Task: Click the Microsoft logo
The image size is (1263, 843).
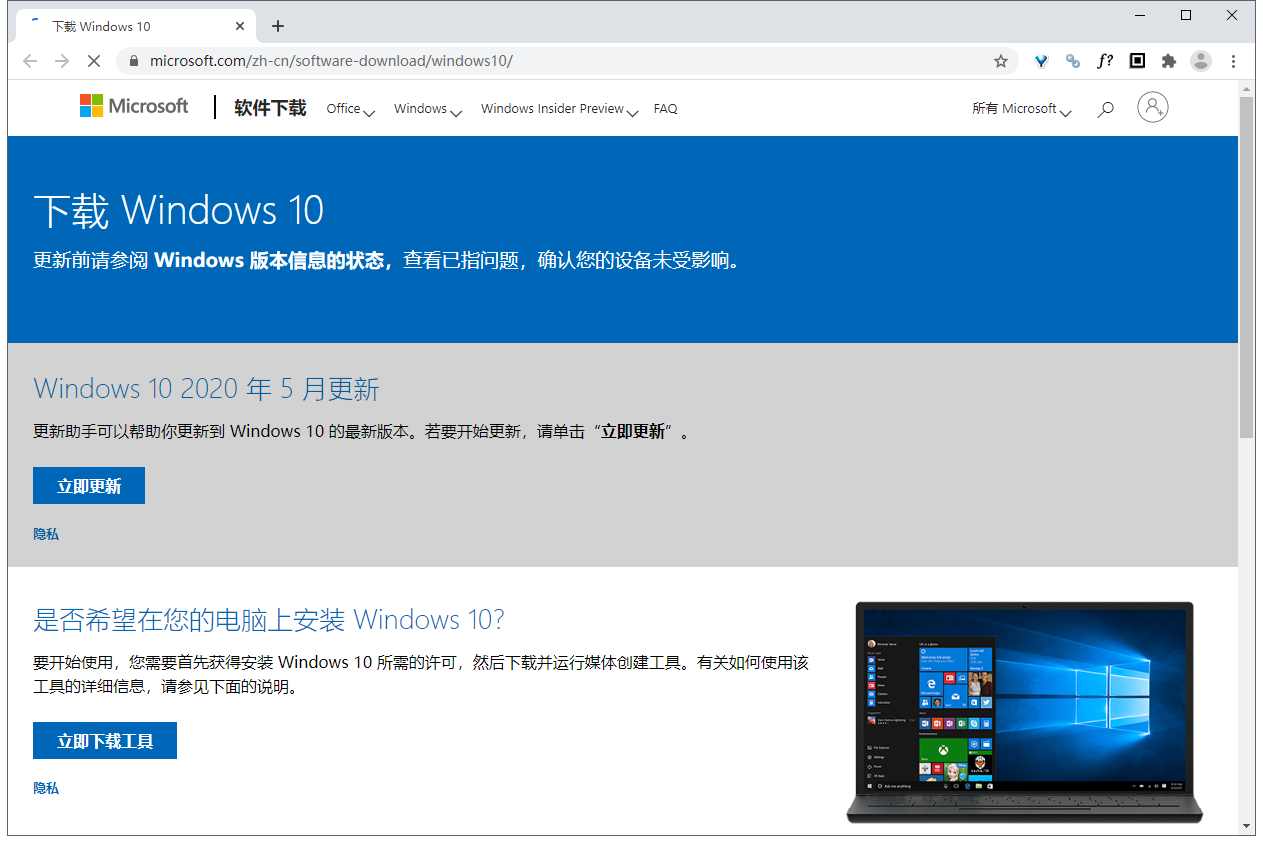Action: click(x=134, y=106)
